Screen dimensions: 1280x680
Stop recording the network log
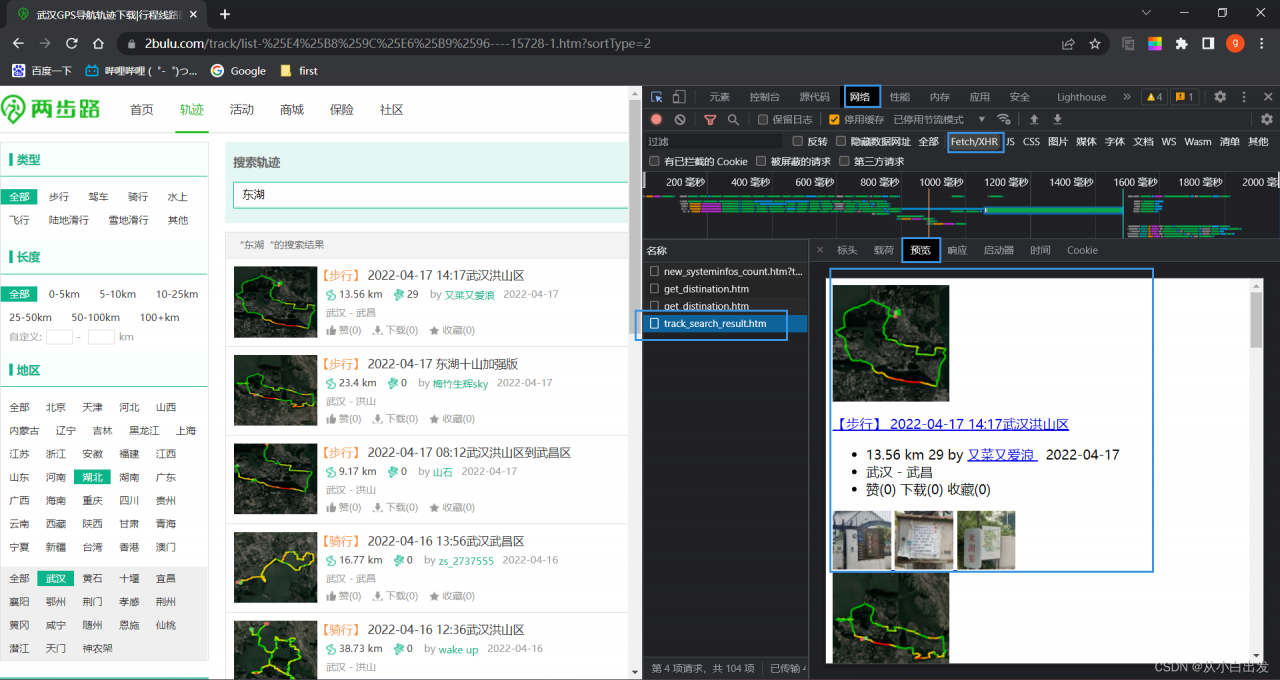[x=657, y=120]
